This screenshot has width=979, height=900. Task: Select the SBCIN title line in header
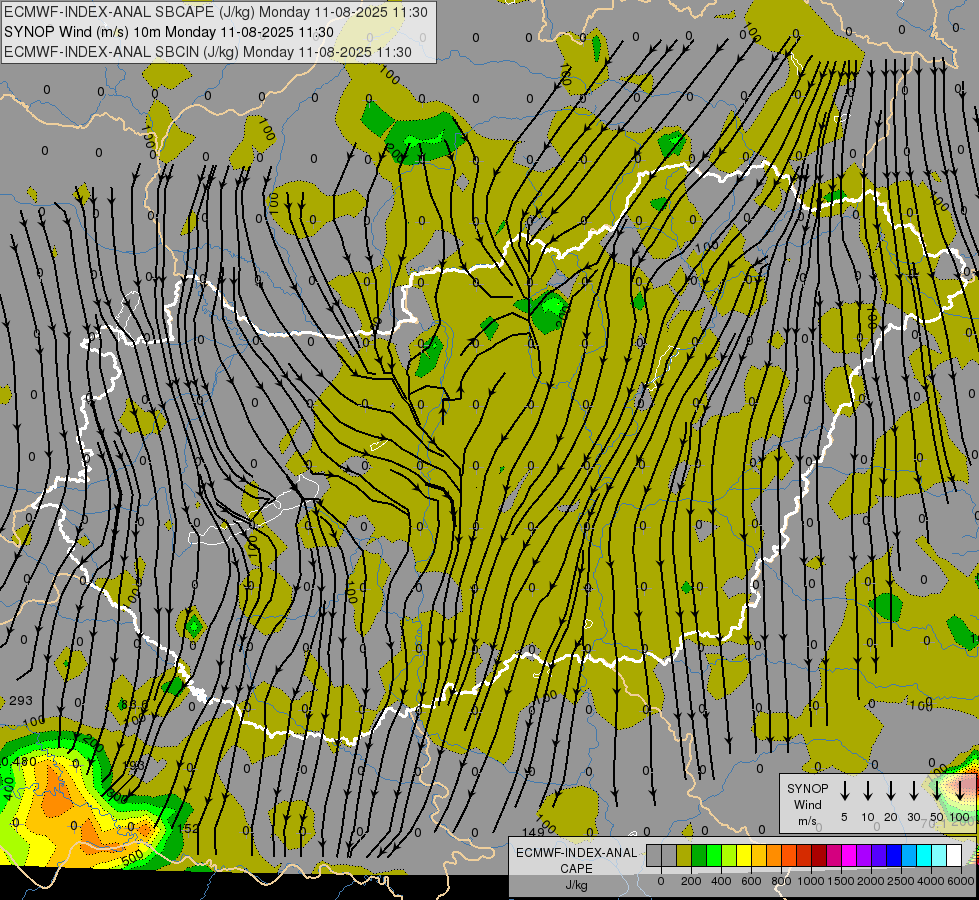208,52
